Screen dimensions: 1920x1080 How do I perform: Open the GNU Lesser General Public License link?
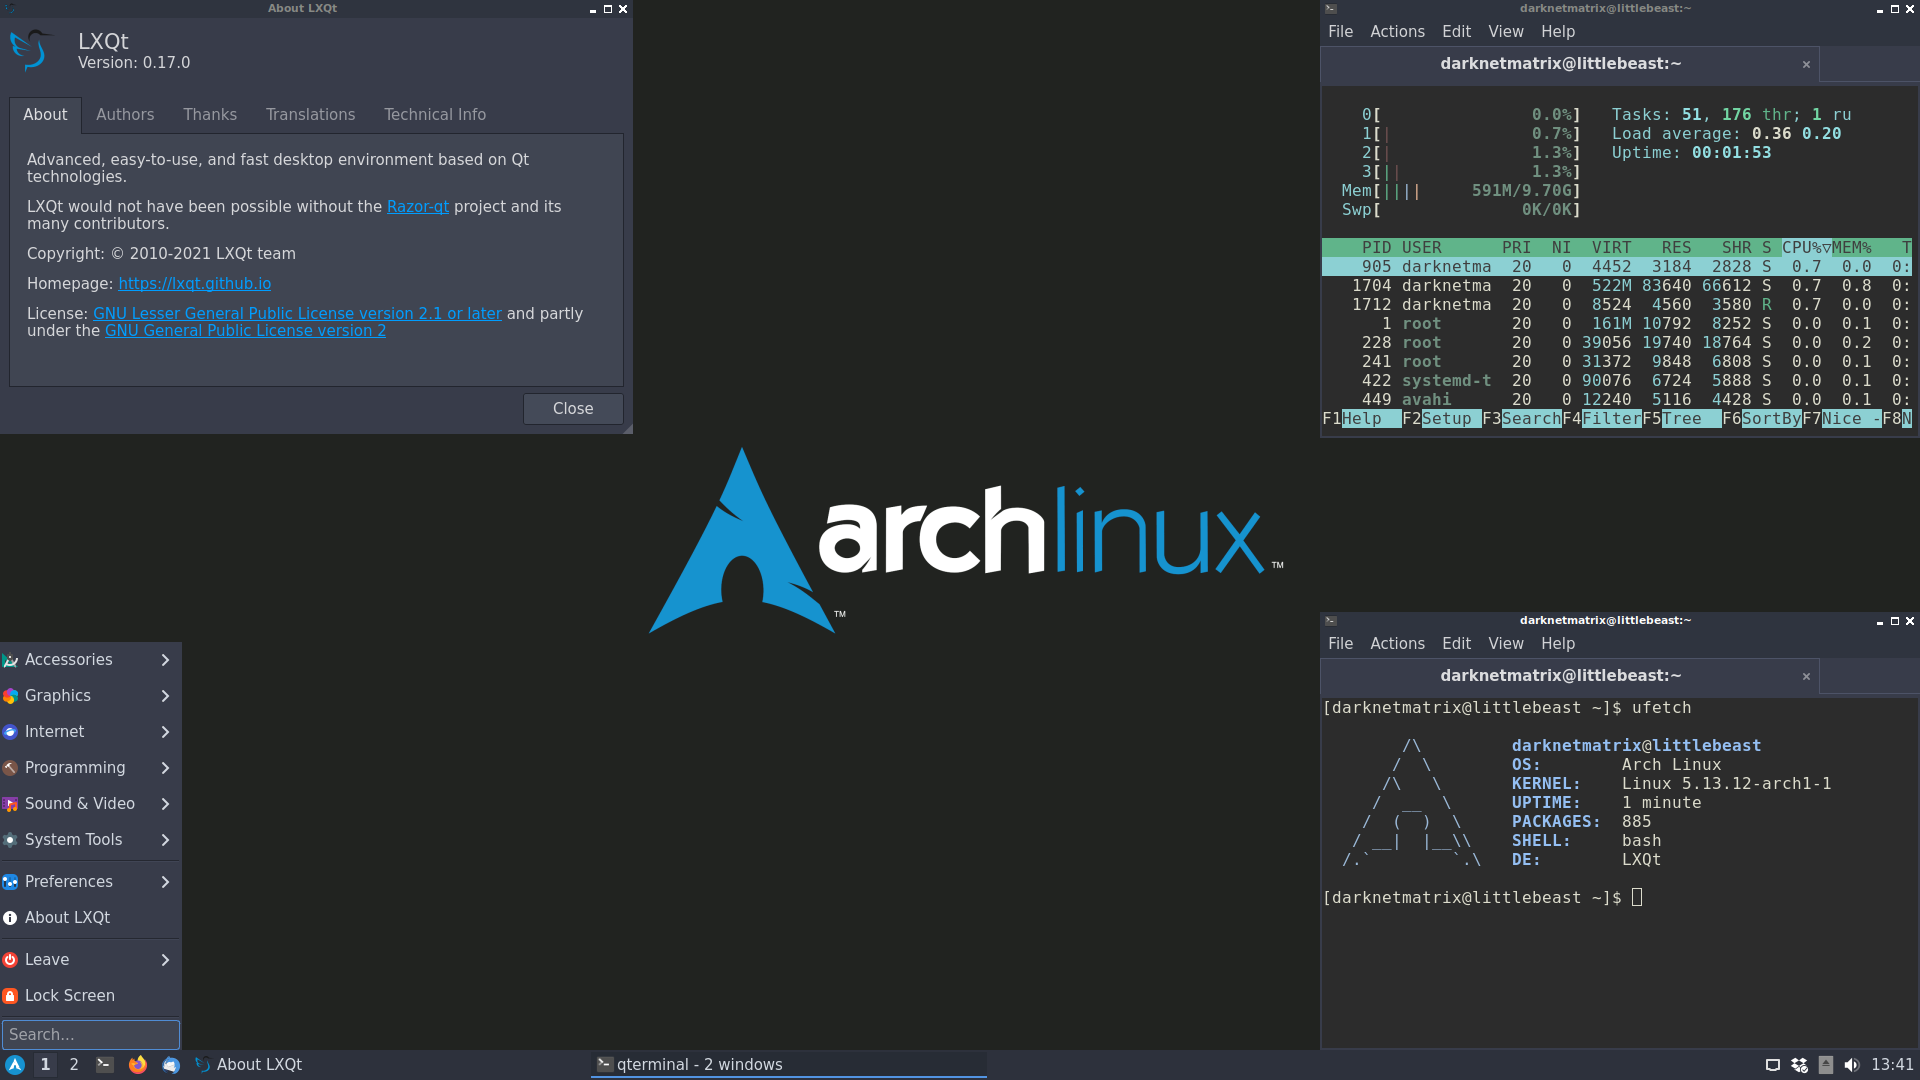click(x=297, y=314)
